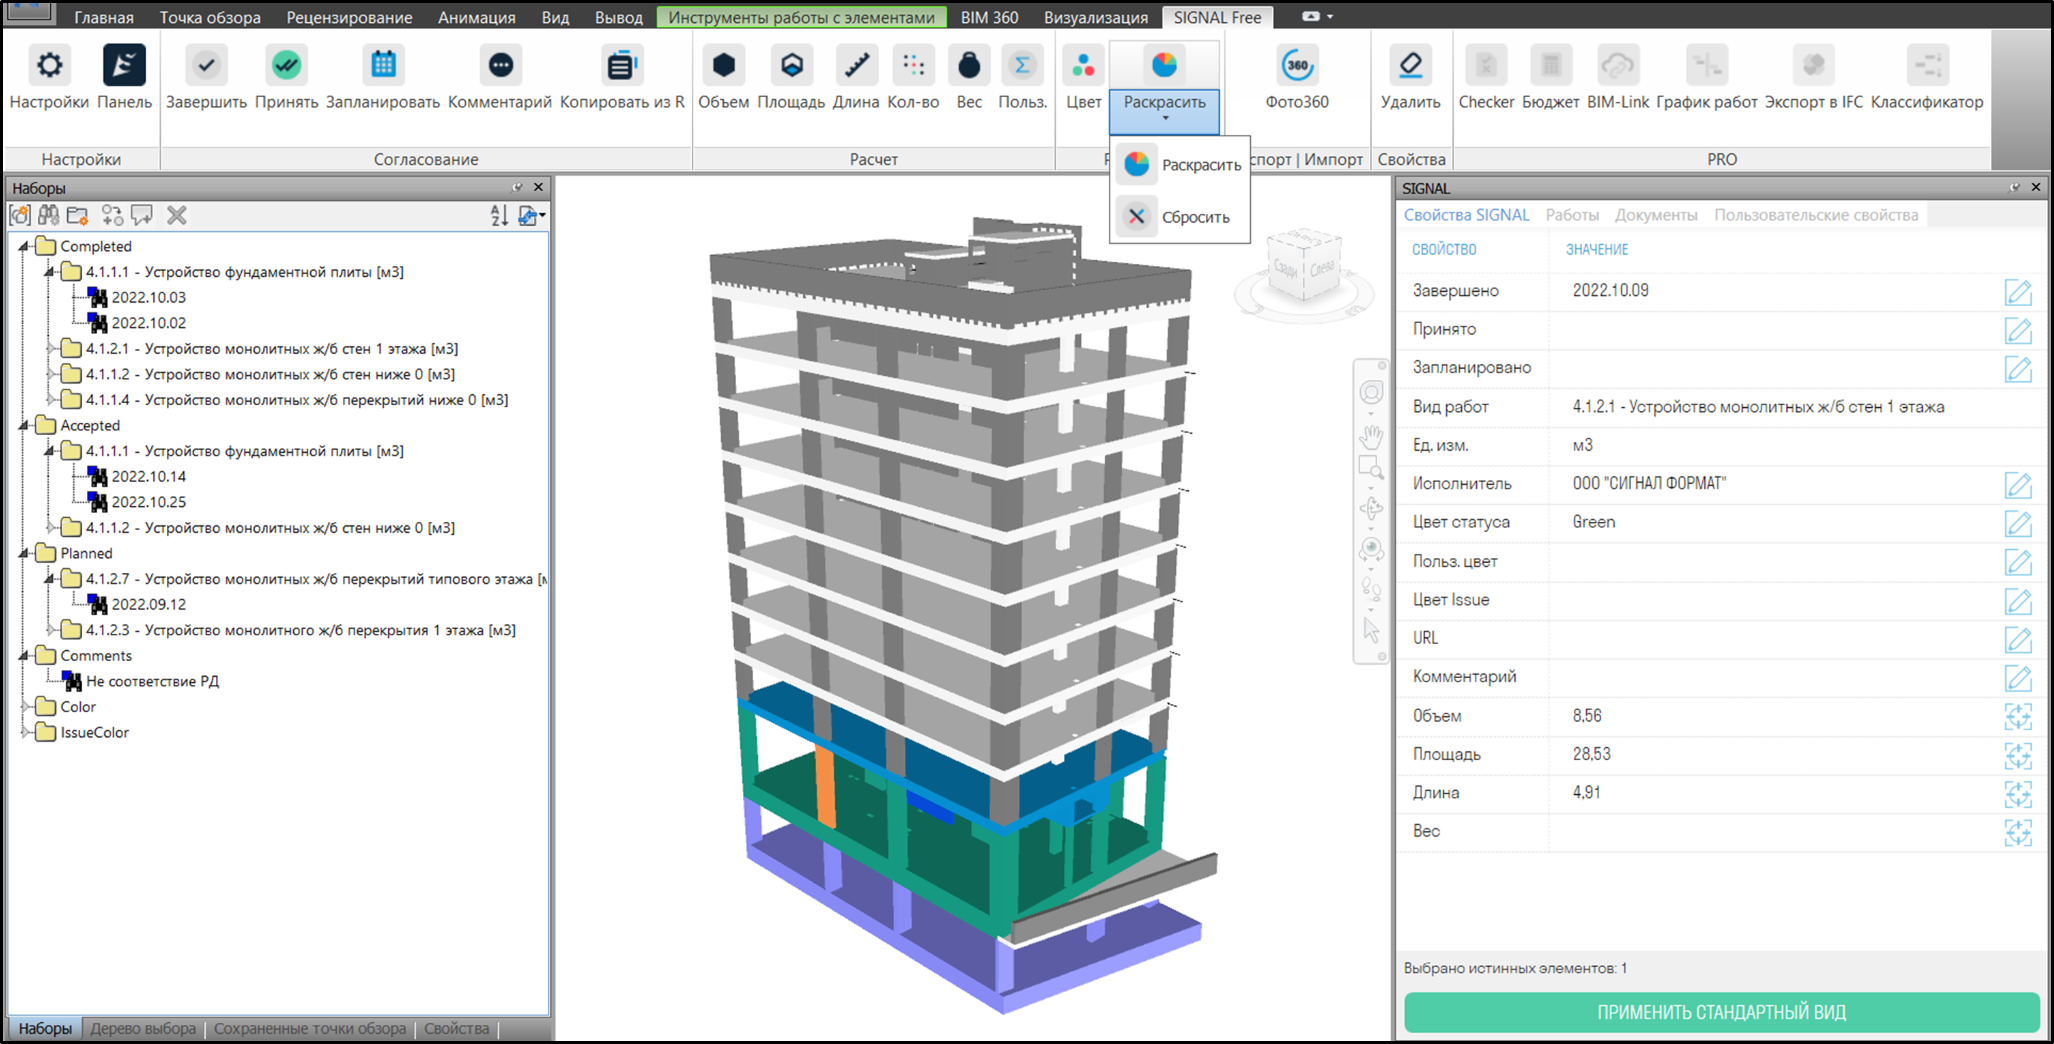Open the Цвет color tool
Image resolution: width=2054 pixels, height=1044 pixels.
[x=1083, y=66]
